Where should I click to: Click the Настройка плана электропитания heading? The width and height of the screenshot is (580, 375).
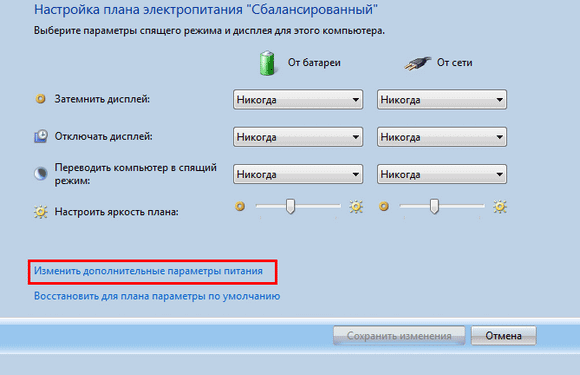(206, 9)
